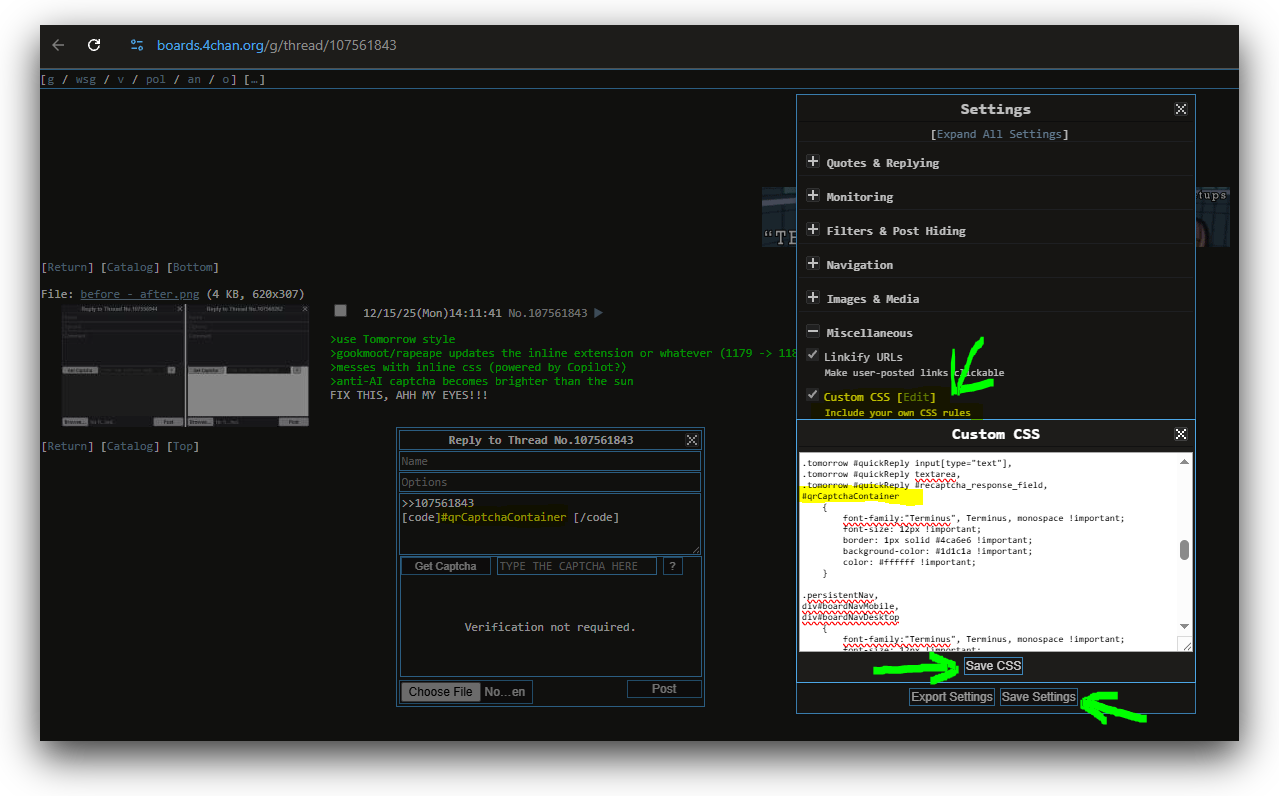Viewport: 1279px width, 796px height.
Task: Click the browser address bar URL
Action: click(277, 45)
